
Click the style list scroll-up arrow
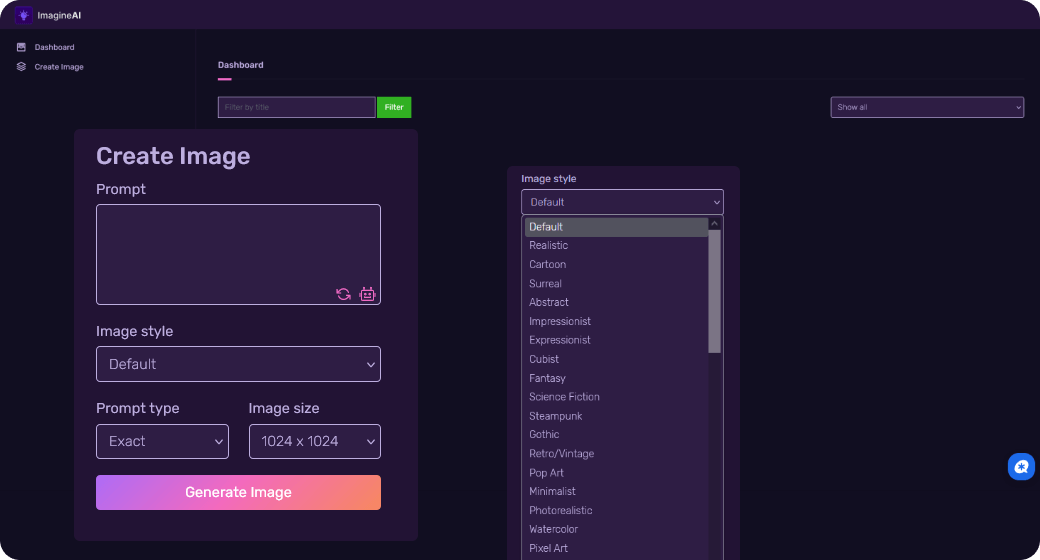[x=714, y=224]
